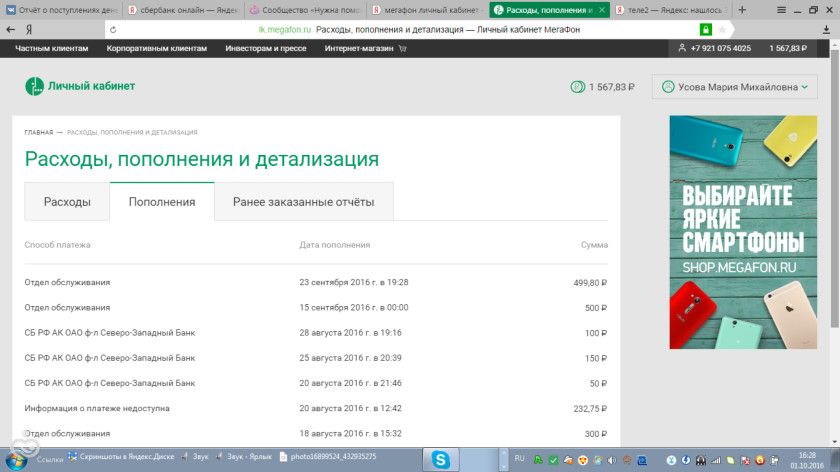Open a new browser tab with plus
This screenshot has width=840, height=472.
pos(742,10)
